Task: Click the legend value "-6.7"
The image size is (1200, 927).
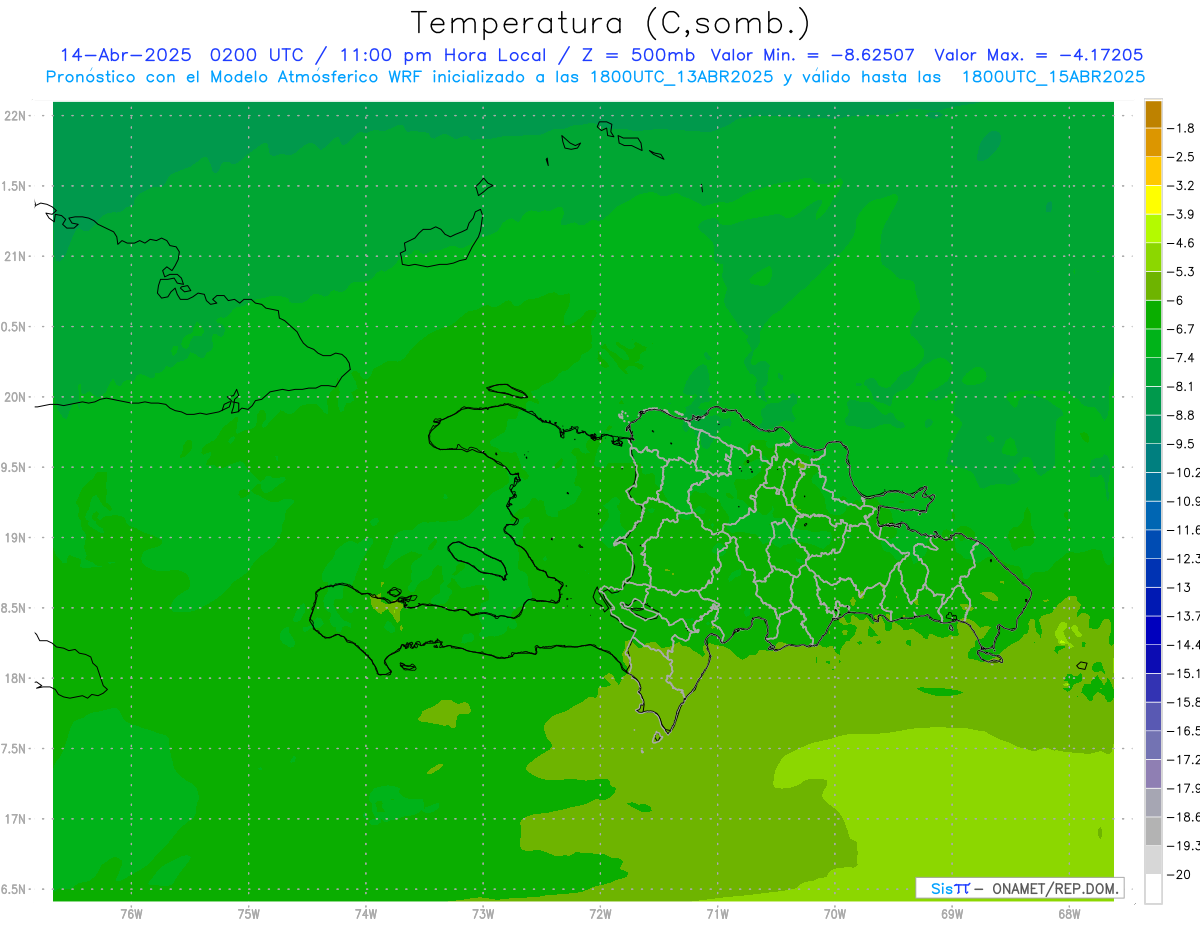Action: coord(1181,329)
